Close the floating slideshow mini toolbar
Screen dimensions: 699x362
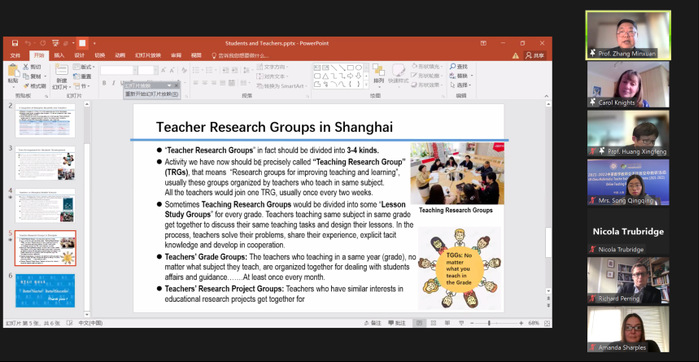[177, 85]
